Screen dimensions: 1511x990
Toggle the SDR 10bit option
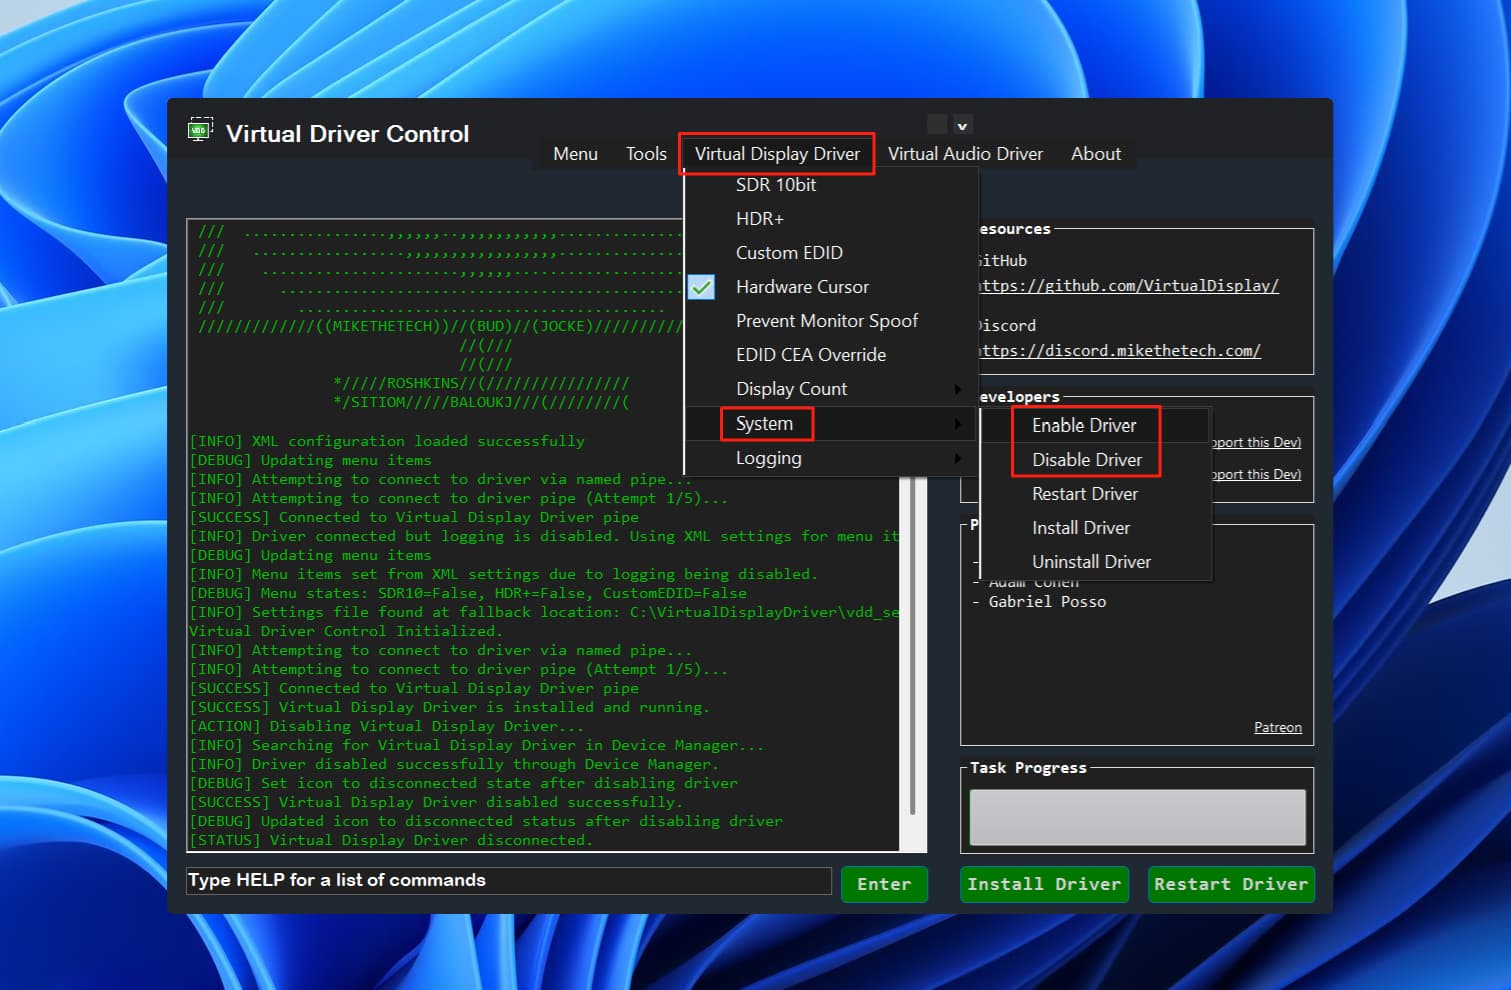[775, 185]
